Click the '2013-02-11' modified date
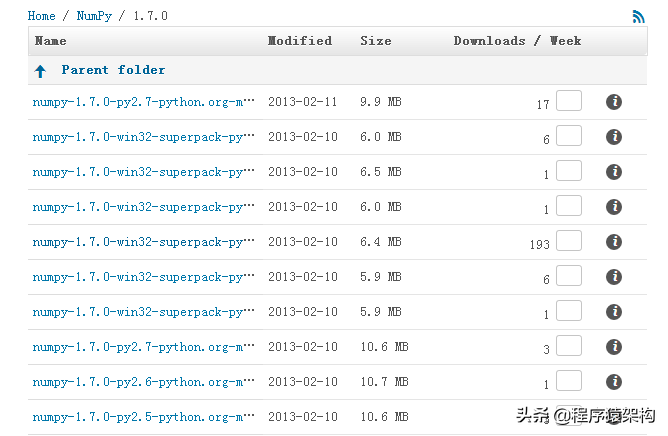Screen dimensions: 668x436 click(302, 102)
